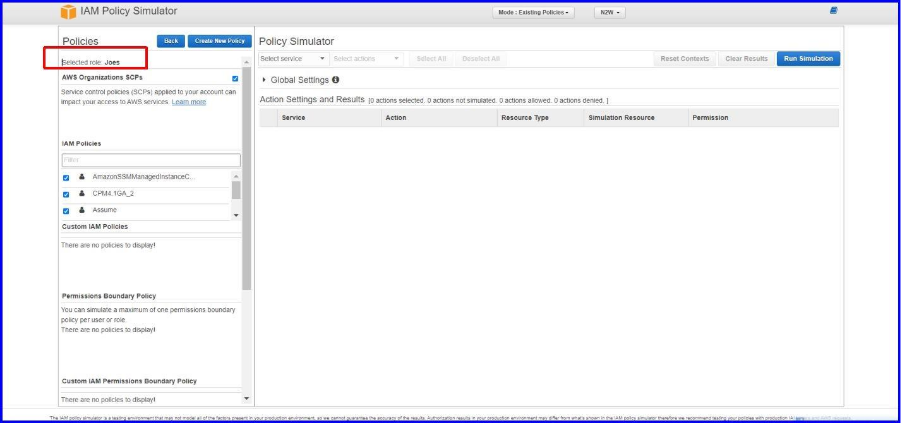Uncheck the CPM4.1GA_2 policy checkbox
The image size is (903, 423).
point(66,195)
